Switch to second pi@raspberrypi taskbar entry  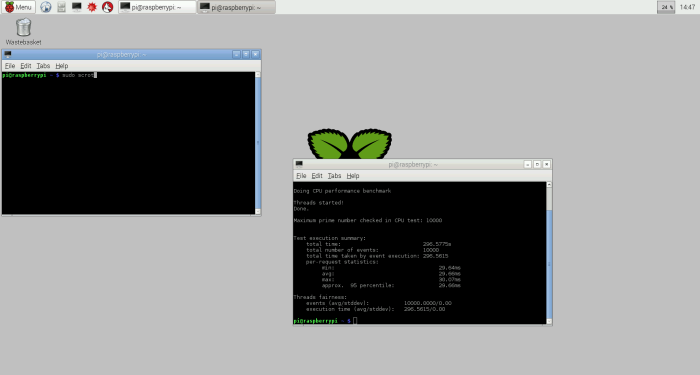236,7
